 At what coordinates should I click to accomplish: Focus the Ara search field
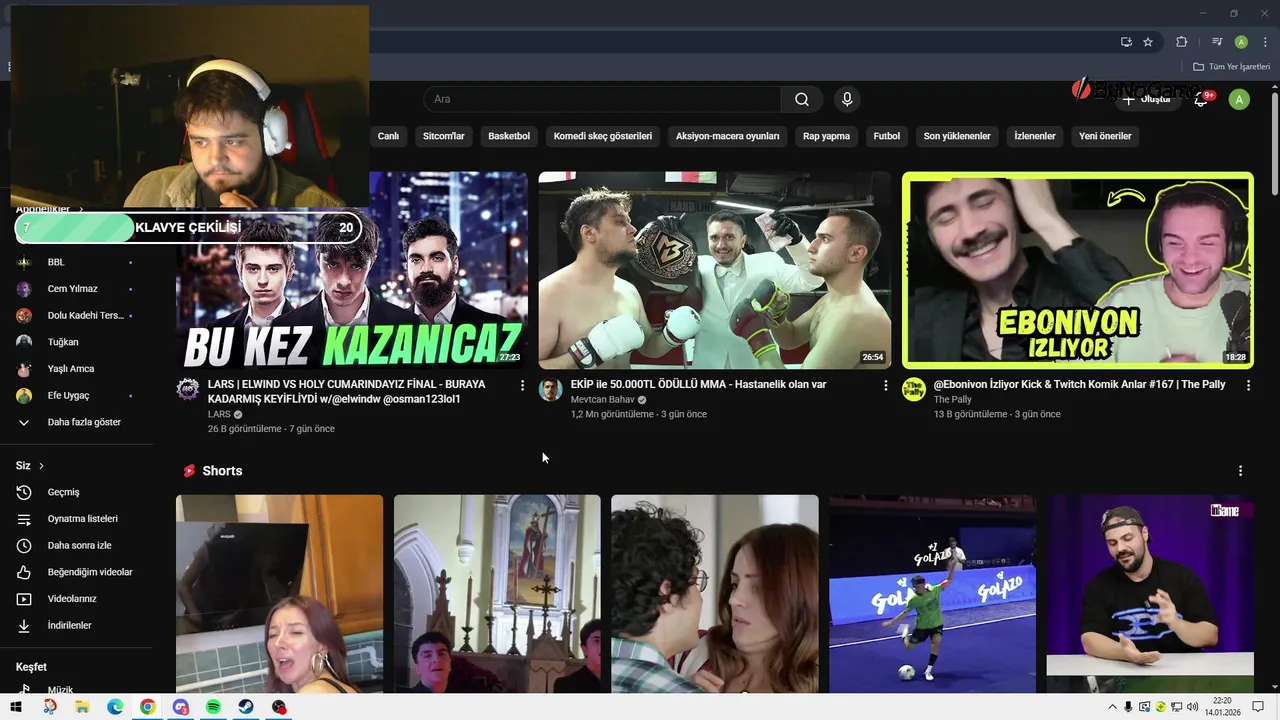tap(602, 99)
